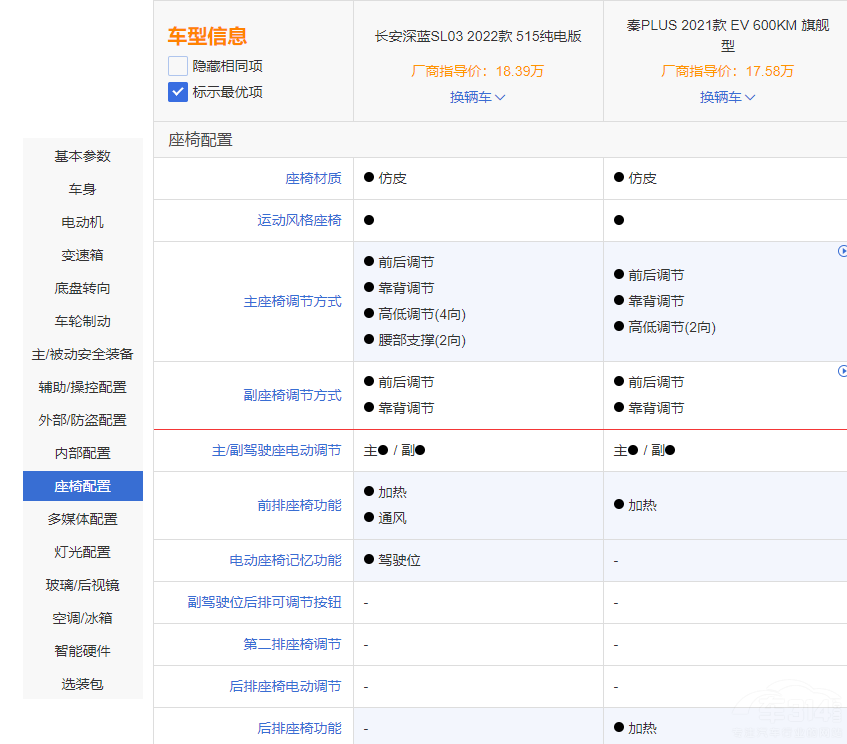847x744 pixels.
Task: Click the 后排座椅功能 parameter link
Action: [x=299, y=728]
